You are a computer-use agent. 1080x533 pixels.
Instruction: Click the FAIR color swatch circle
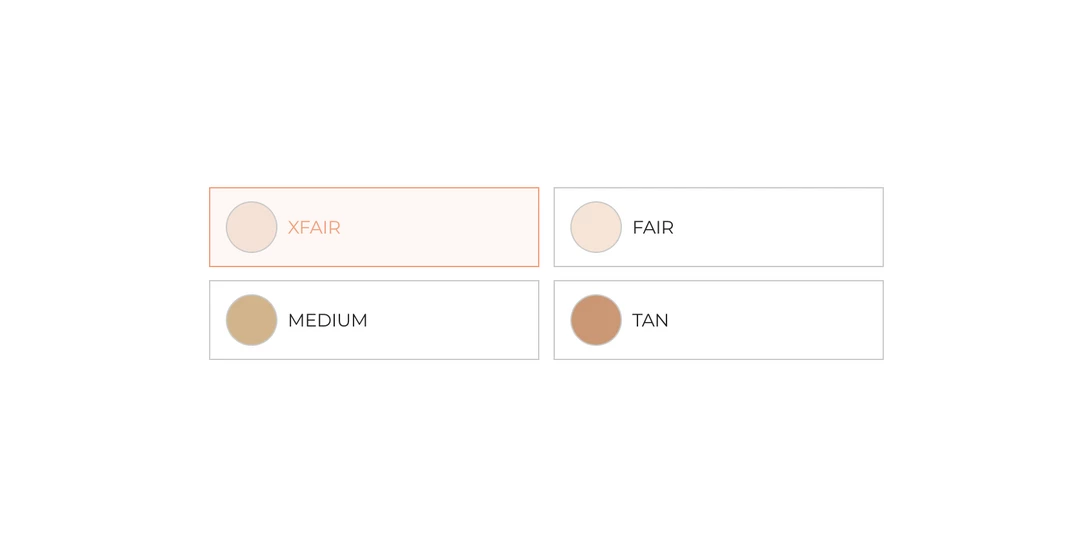(596, 227)
